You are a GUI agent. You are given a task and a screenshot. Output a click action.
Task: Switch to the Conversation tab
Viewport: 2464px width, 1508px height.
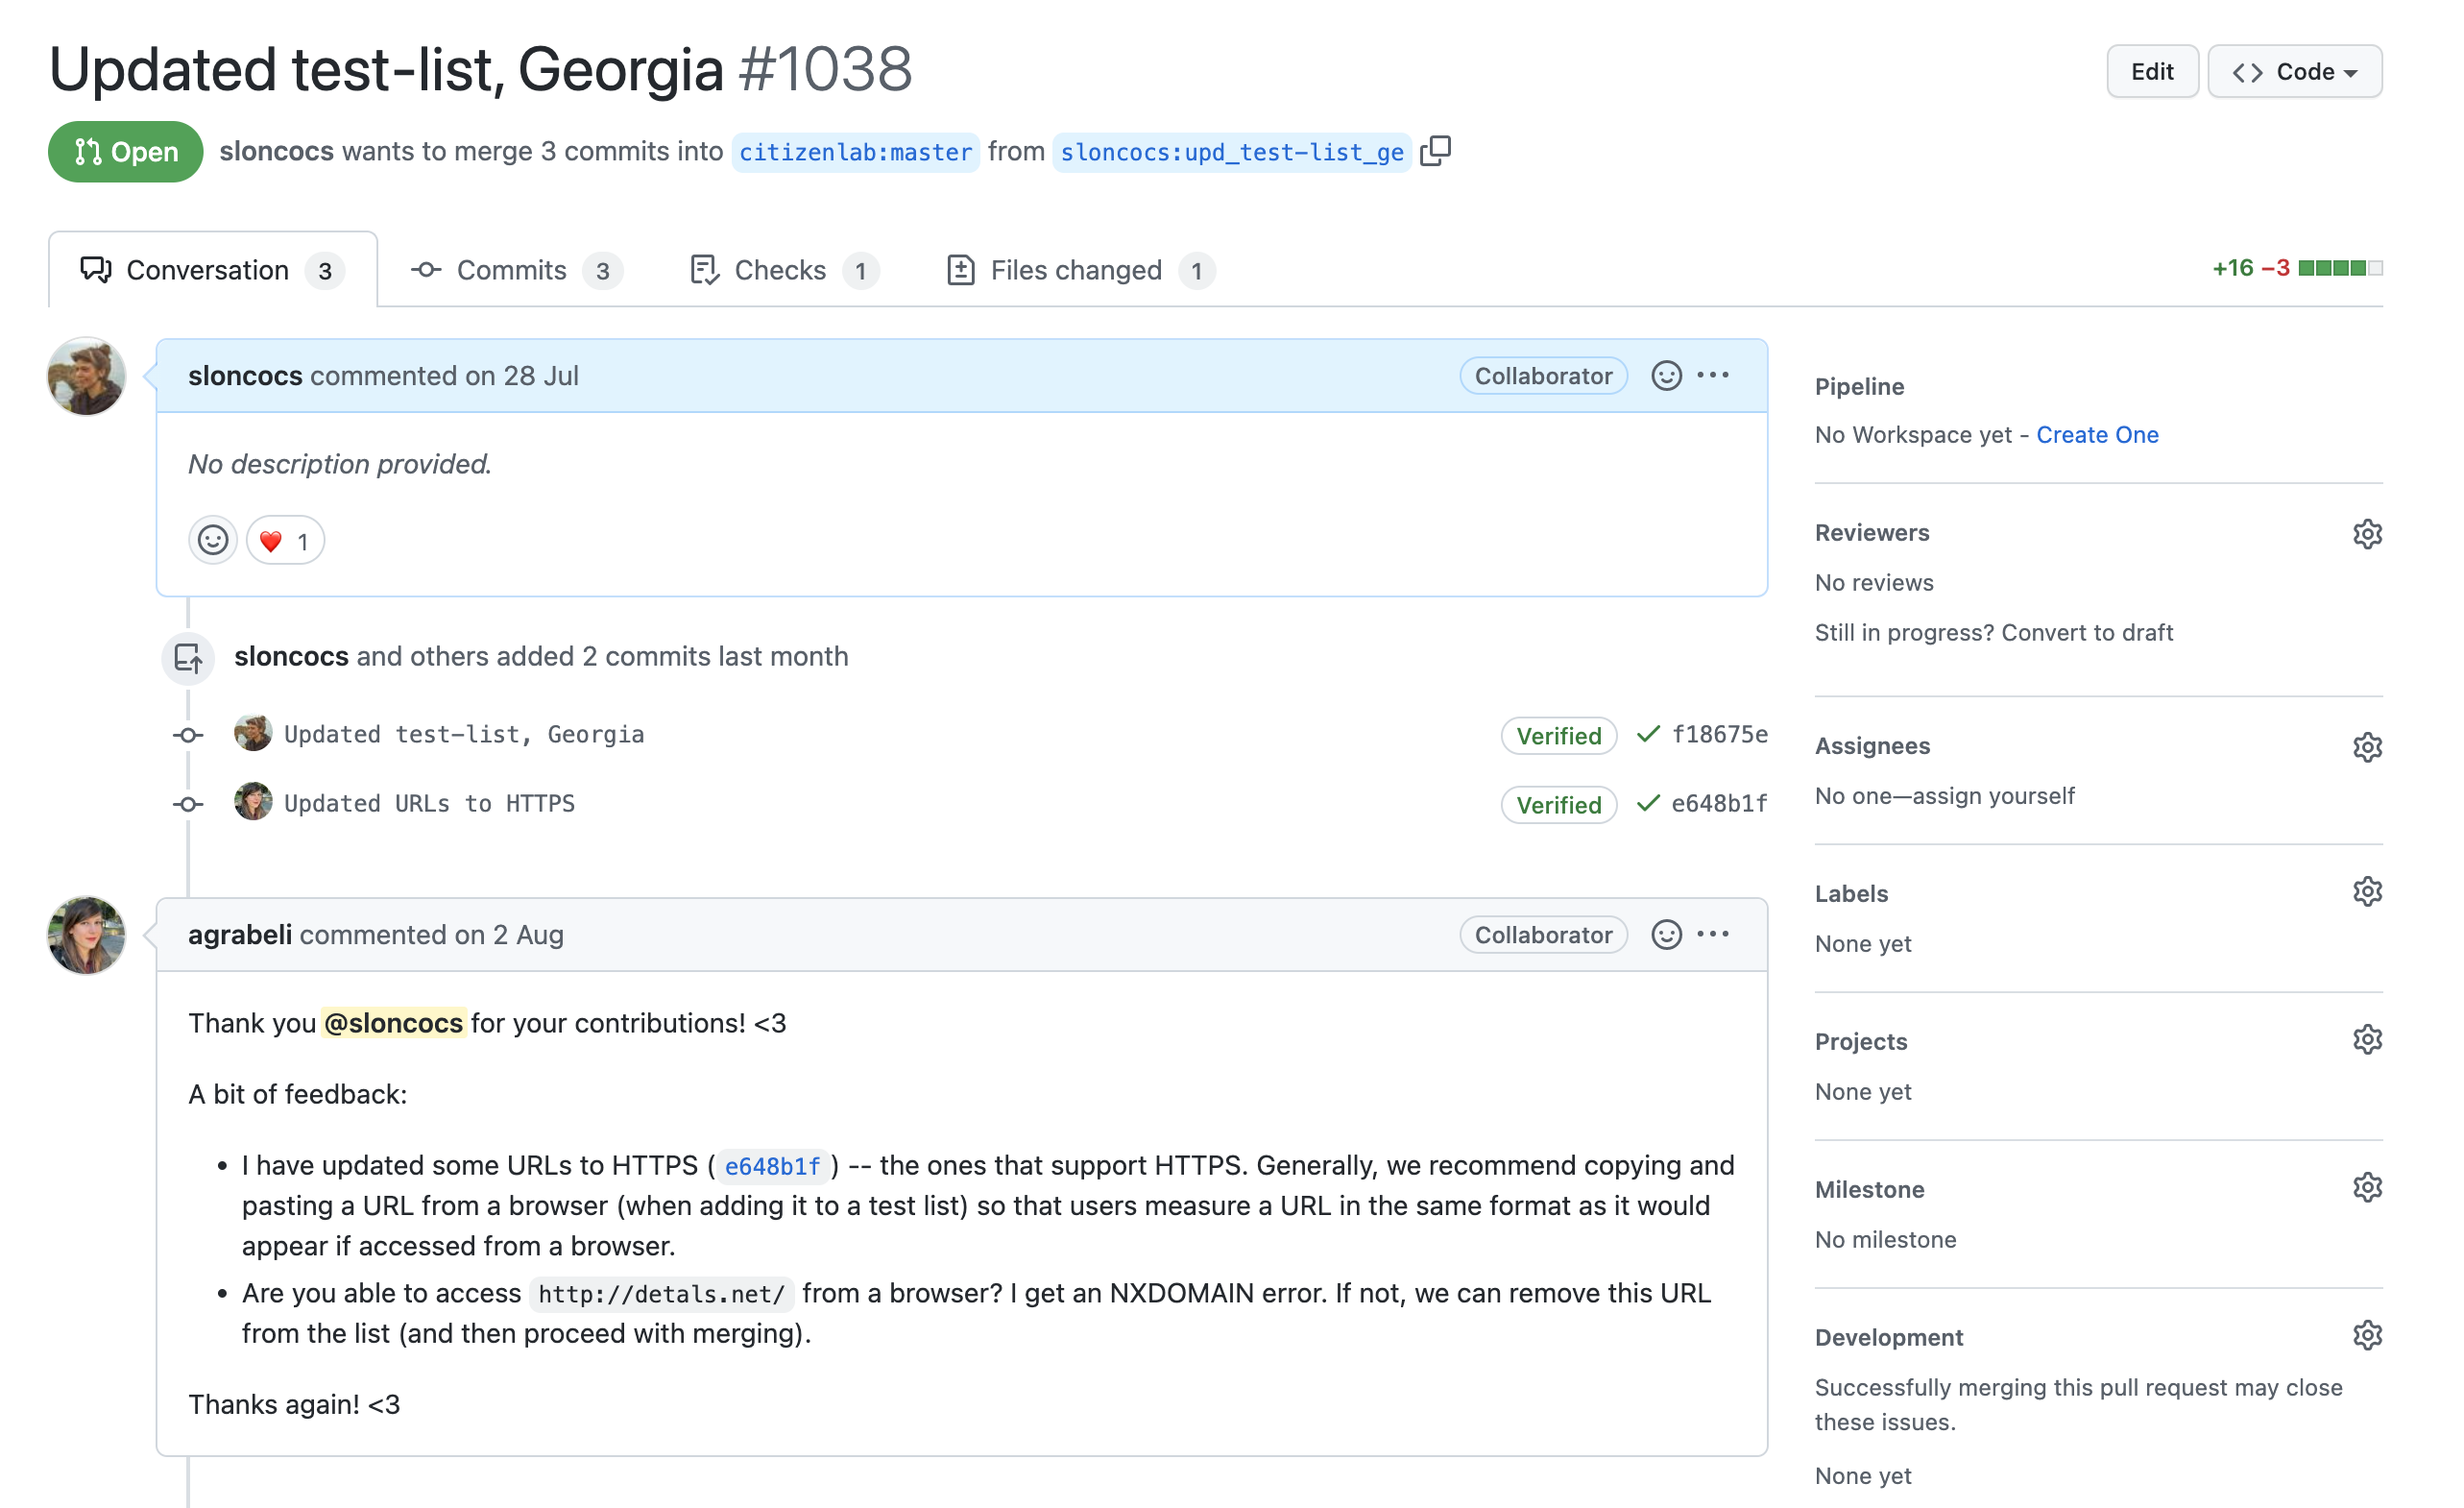pos(213,270)
